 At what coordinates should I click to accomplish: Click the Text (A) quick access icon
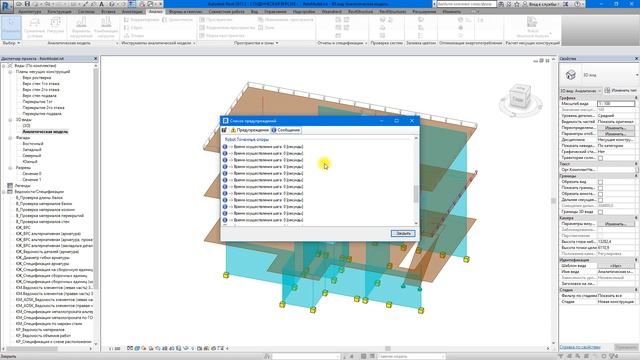coord(102,4)
